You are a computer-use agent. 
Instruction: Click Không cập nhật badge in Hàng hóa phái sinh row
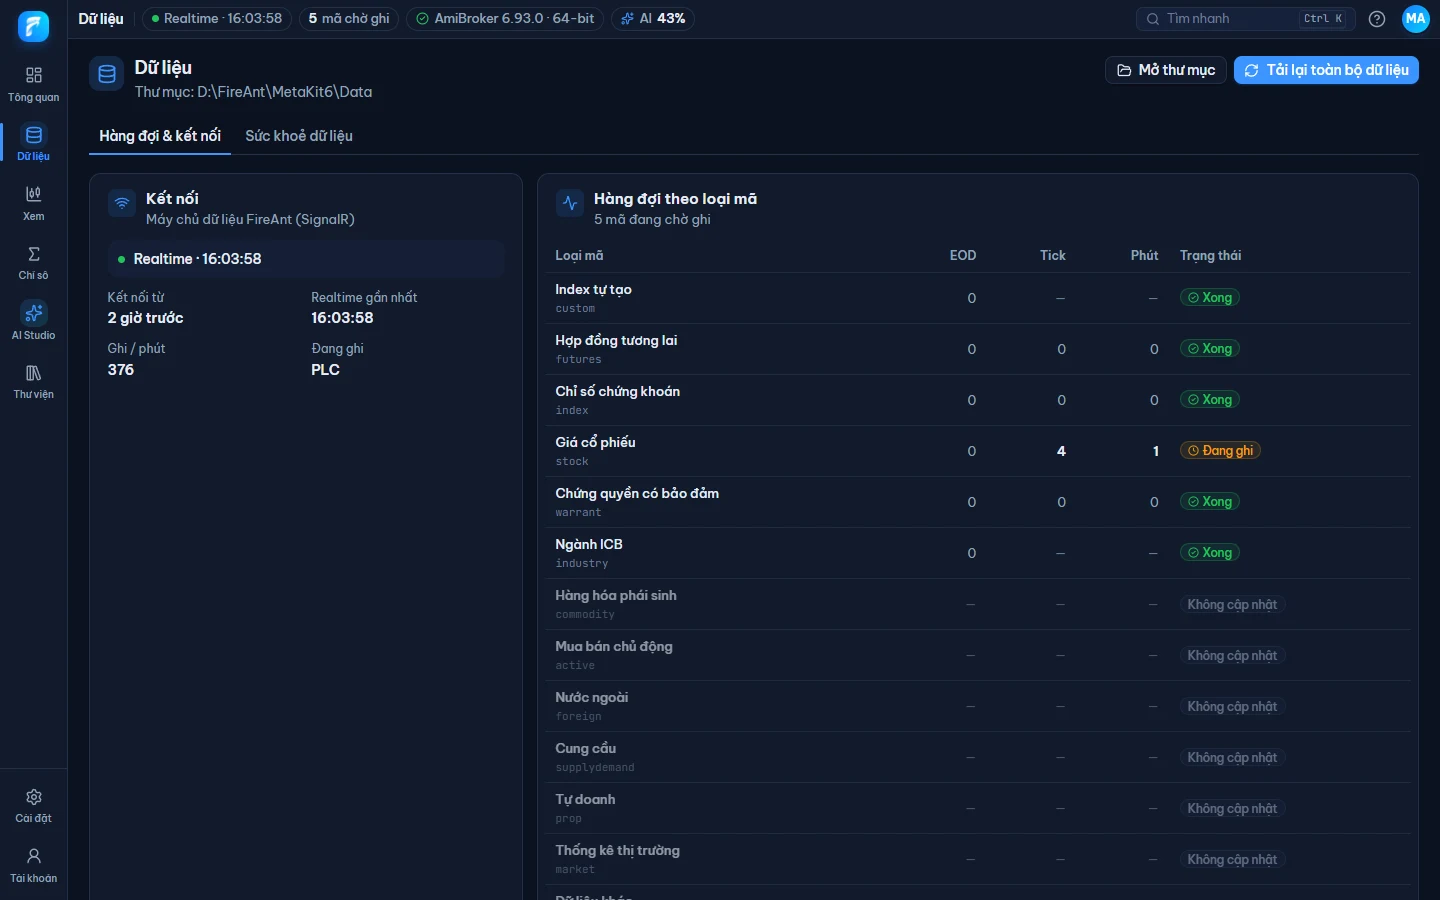[x=1232, y=605]
